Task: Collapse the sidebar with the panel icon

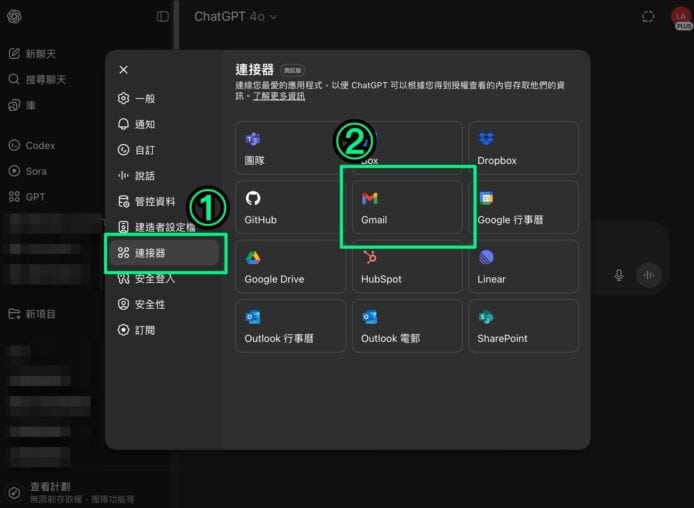Action: pos(162,17)
